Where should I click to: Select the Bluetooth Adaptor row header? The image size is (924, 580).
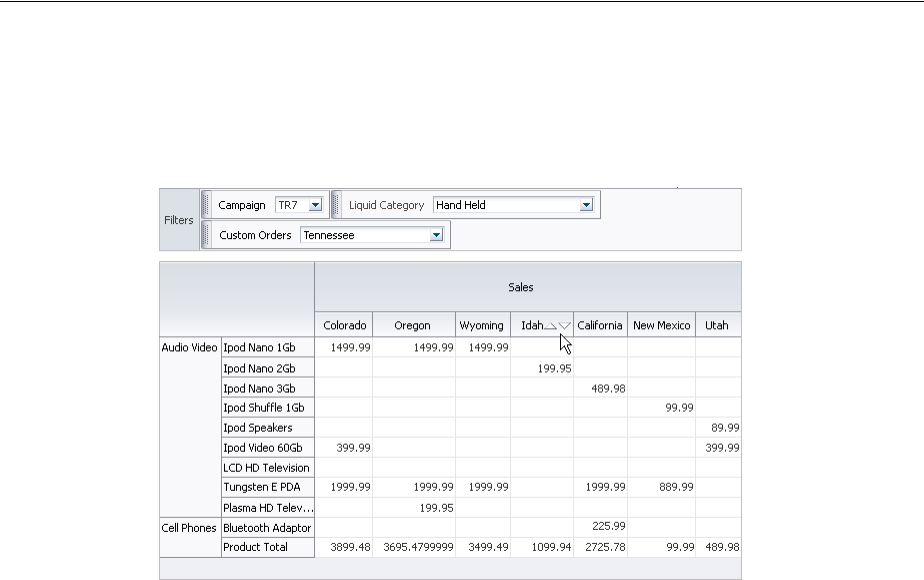point(268,528)
